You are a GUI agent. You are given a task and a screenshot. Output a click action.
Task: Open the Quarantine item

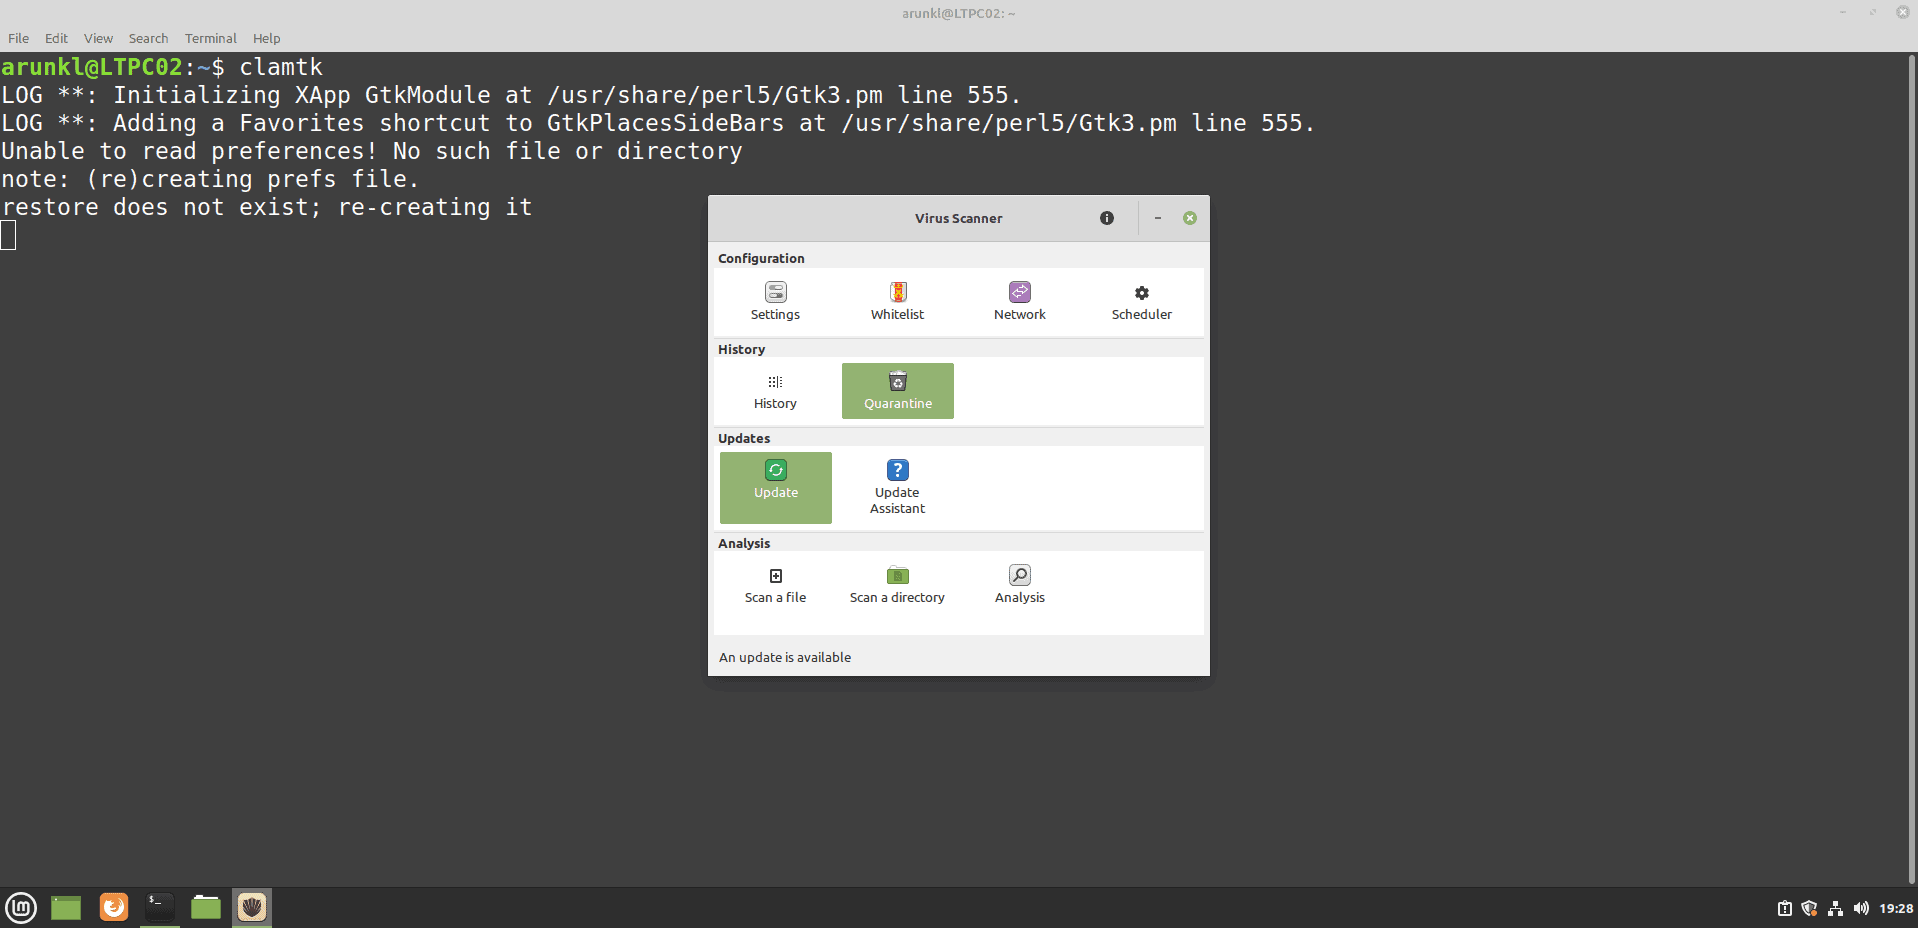point(897,391)
